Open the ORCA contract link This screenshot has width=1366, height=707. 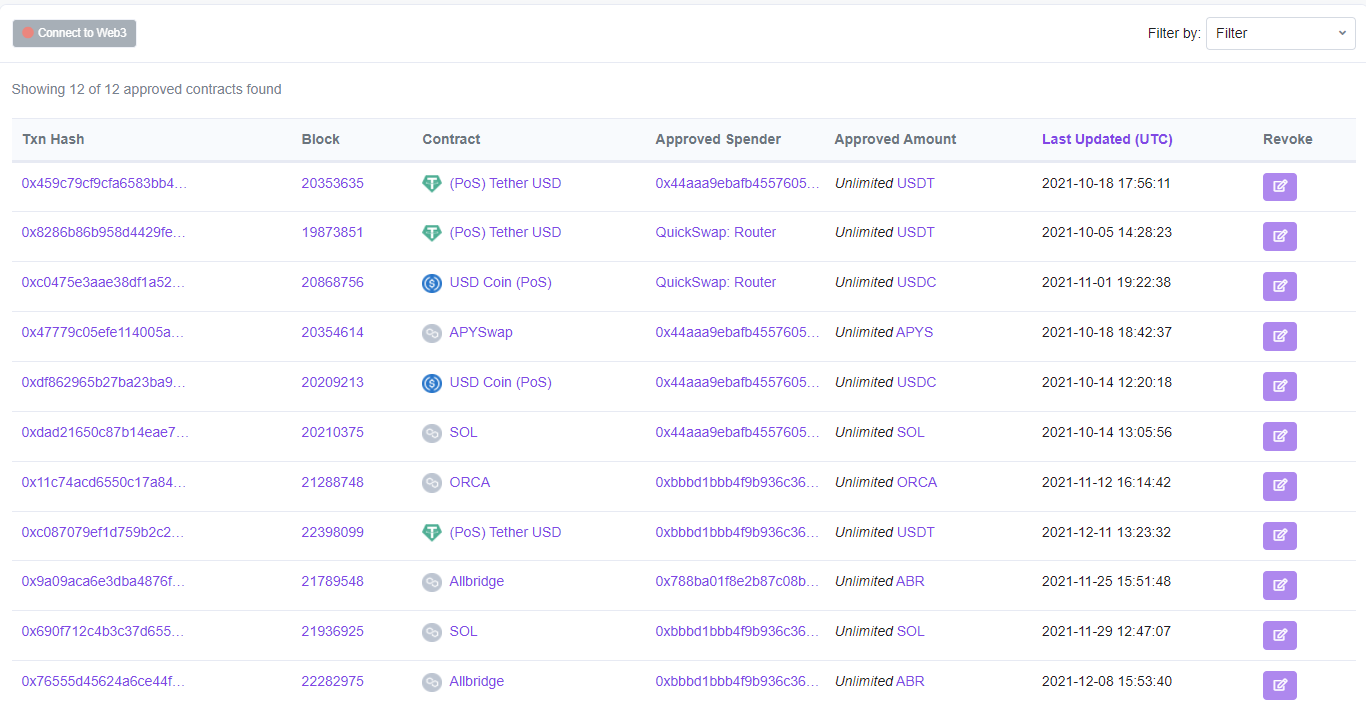[x=470, y=482]
